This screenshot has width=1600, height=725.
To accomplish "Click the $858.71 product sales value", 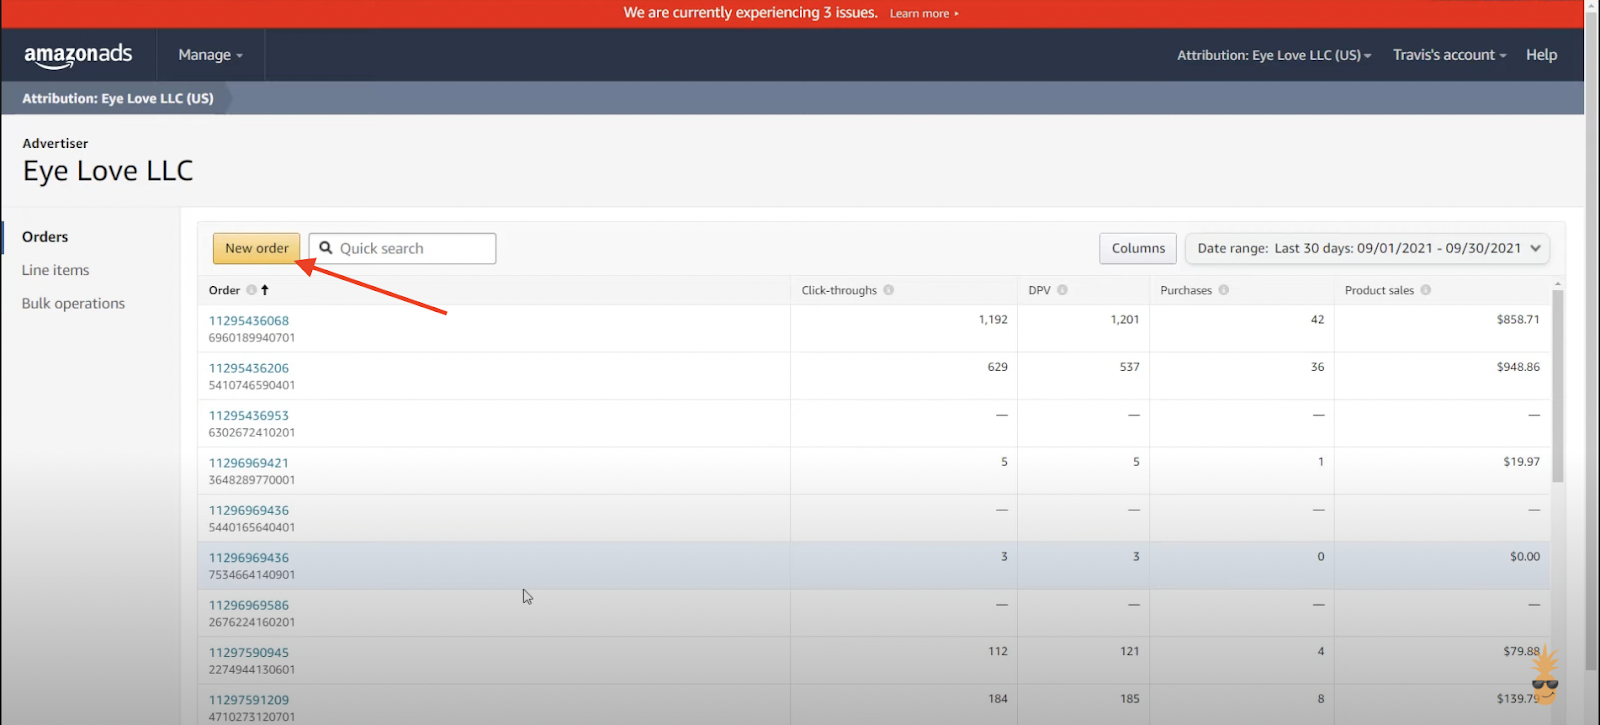I will pos(1518,320).
